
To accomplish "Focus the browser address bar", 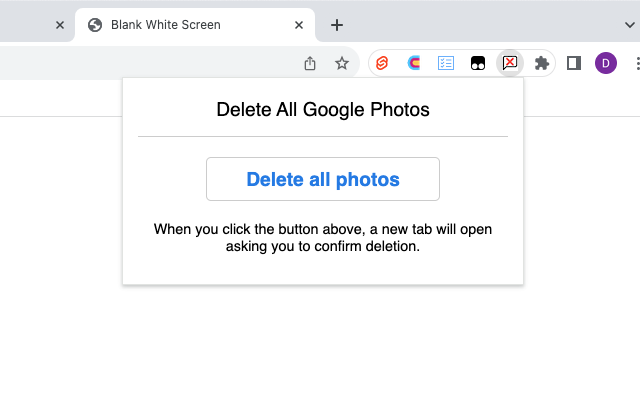I will pos(150,63).
